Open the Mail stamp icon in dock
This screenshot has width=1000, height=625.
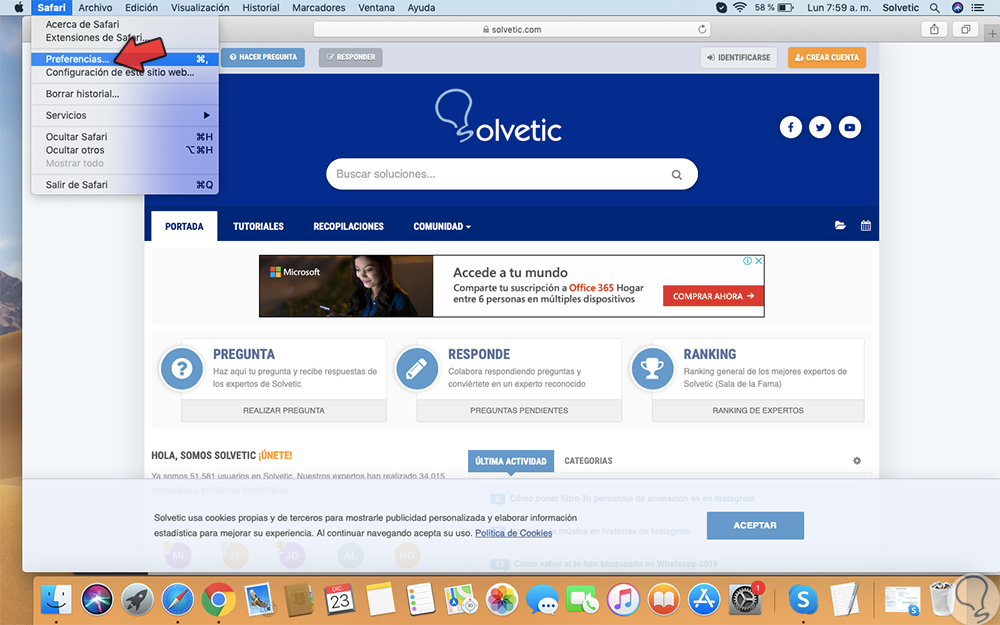pos(258,599)
